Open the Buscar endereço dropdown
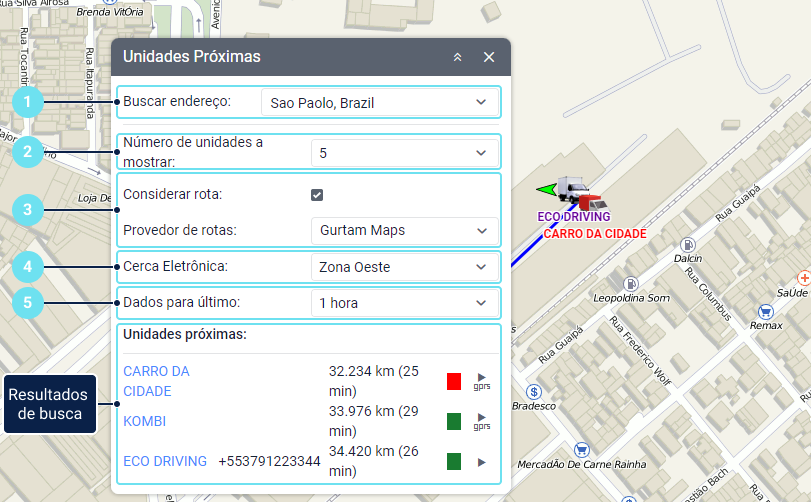The height and width of the screenshot is (502, 811). pos(380,102)
